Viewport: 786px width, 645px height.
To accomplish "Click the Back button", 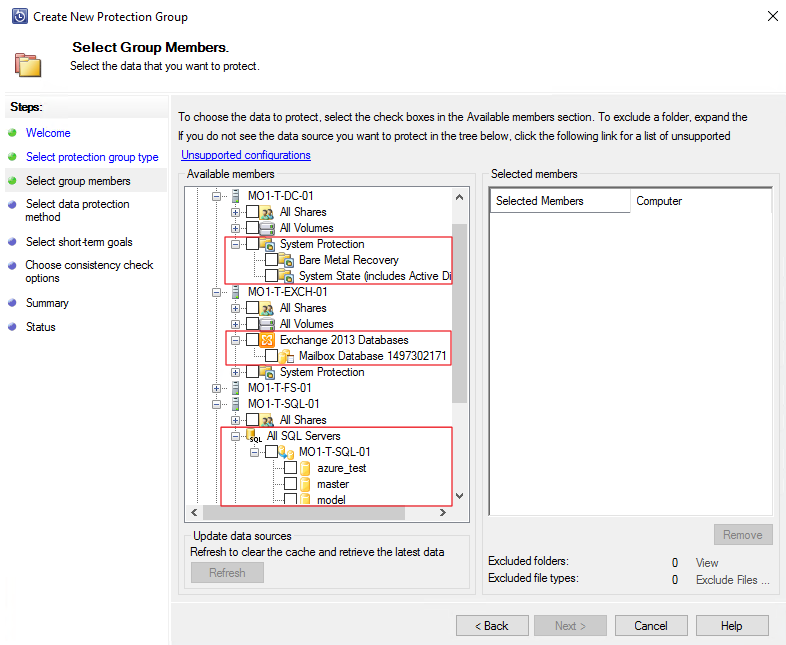I will pos(492,625).
